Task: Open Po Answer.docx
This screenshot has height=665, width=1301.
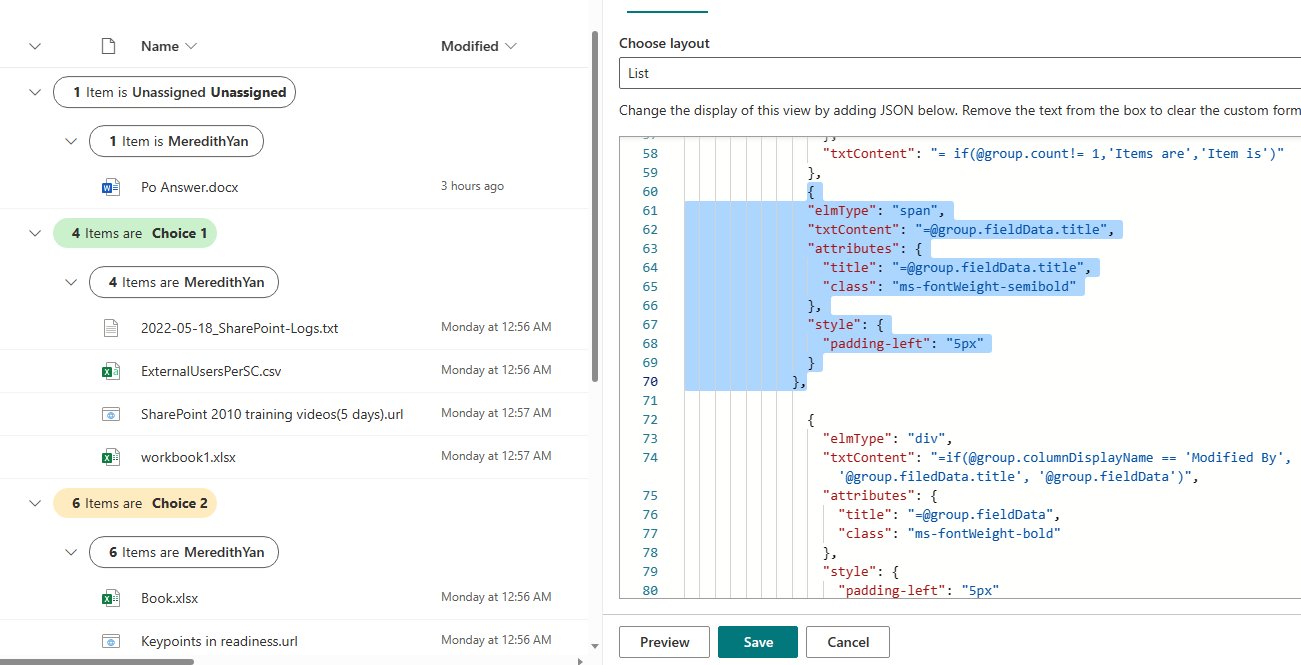Action: click(190, 187)
